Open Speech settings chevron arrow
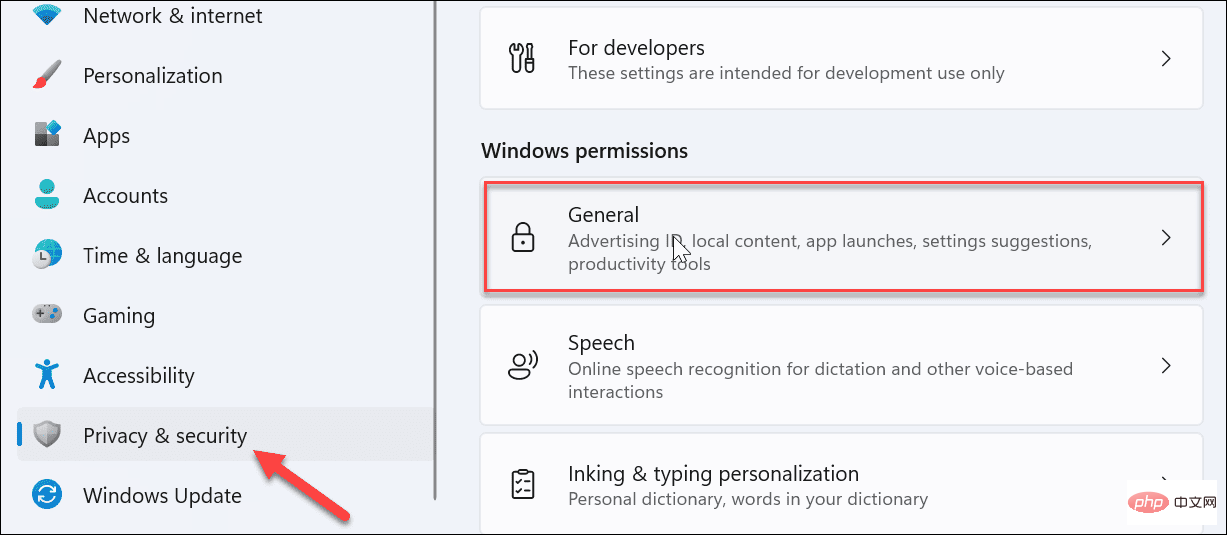Image resolution: width=1227 pixels, height=535 pixels. 1166,366
